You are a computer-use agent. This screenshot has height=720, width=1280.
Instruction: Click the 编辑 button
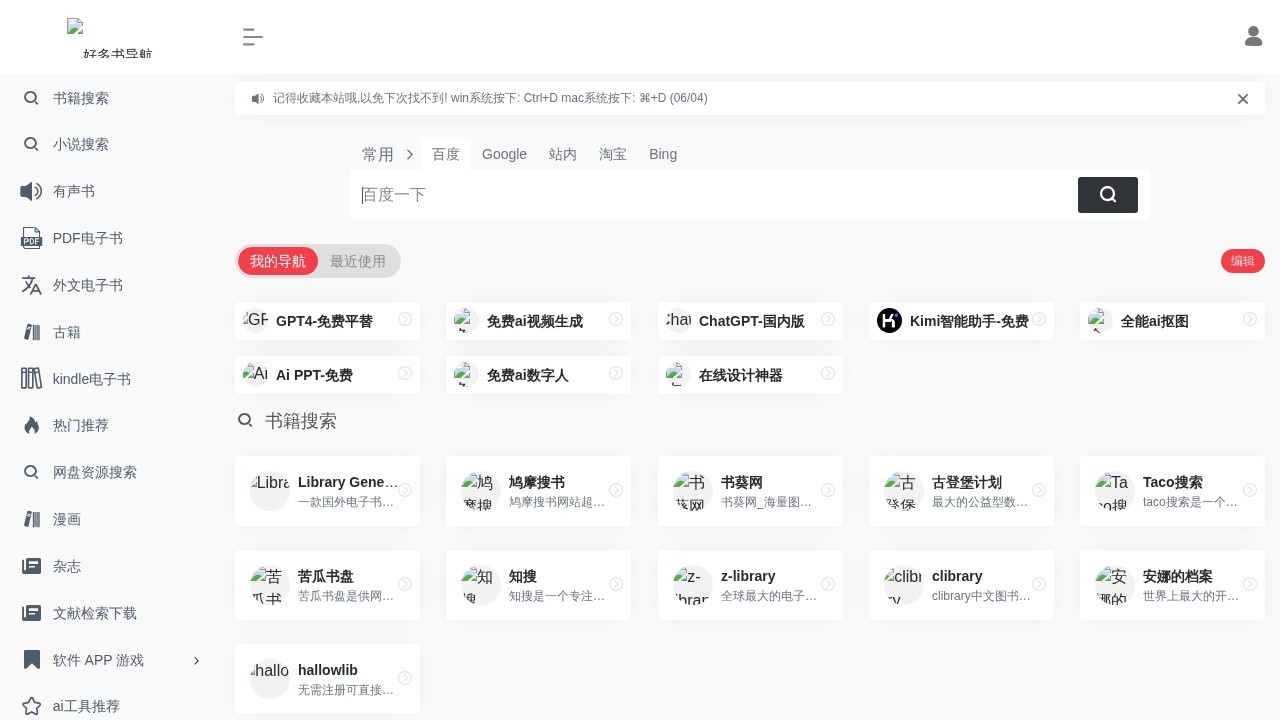(x=1242, y=261)
